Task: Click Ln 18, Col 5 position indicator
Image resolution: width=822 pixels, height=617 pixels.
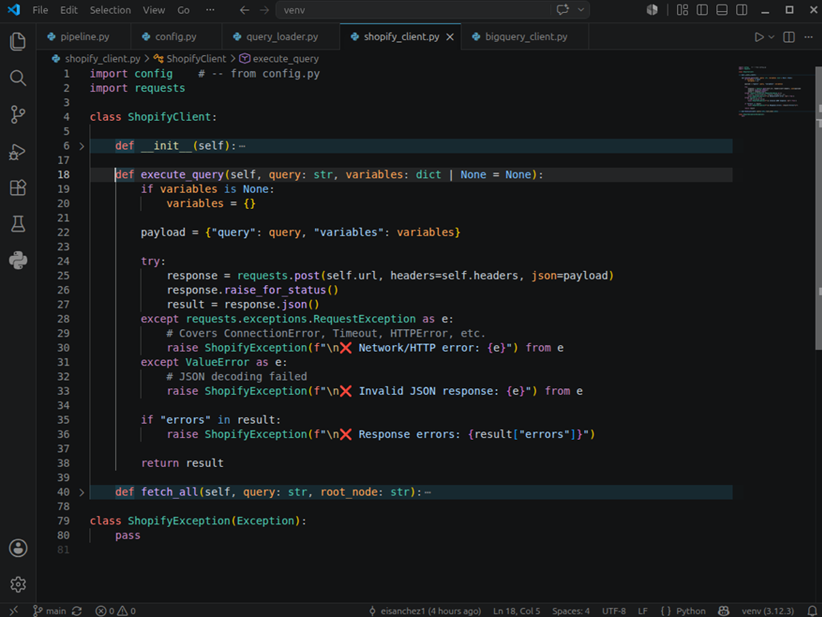Action: pyautogui.click(x=516, y=611)
